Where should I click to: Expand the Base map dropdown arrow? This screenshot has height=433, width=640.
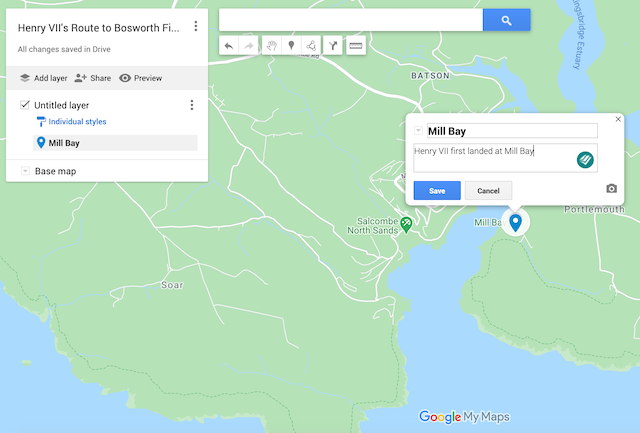tap(25, 171)
